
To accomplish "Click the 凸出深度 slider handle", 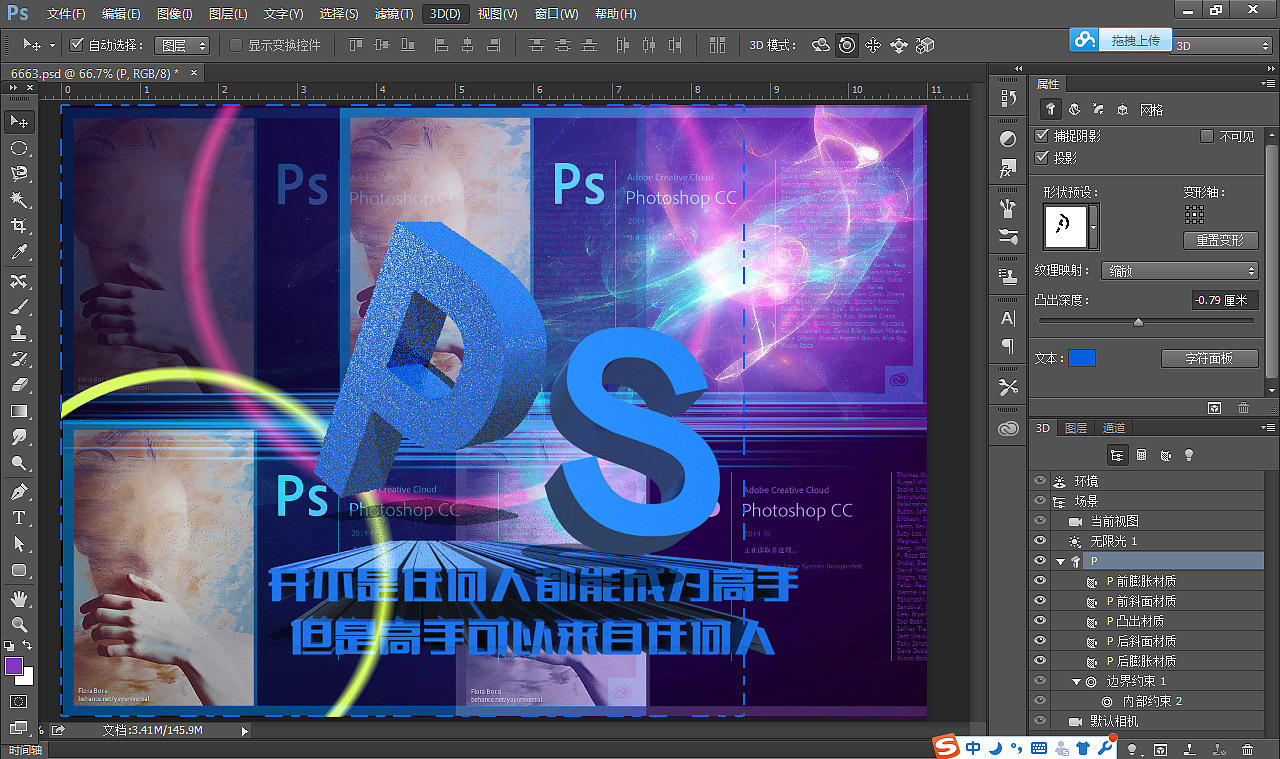I will point(1138,321).
